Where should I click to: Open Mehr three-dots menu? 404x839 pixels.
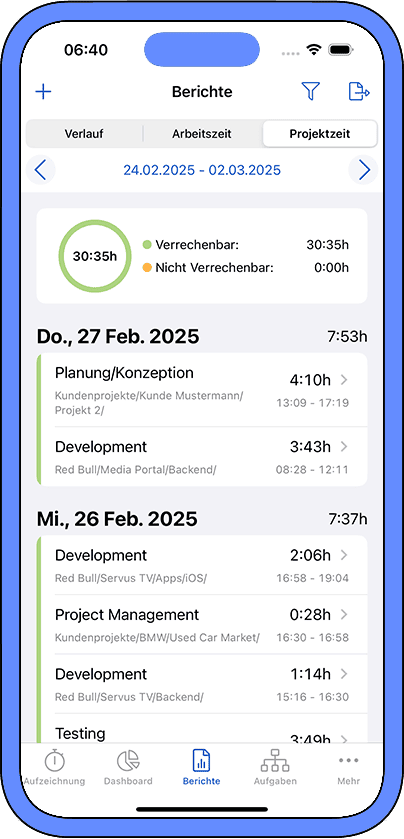coord(348,767)
